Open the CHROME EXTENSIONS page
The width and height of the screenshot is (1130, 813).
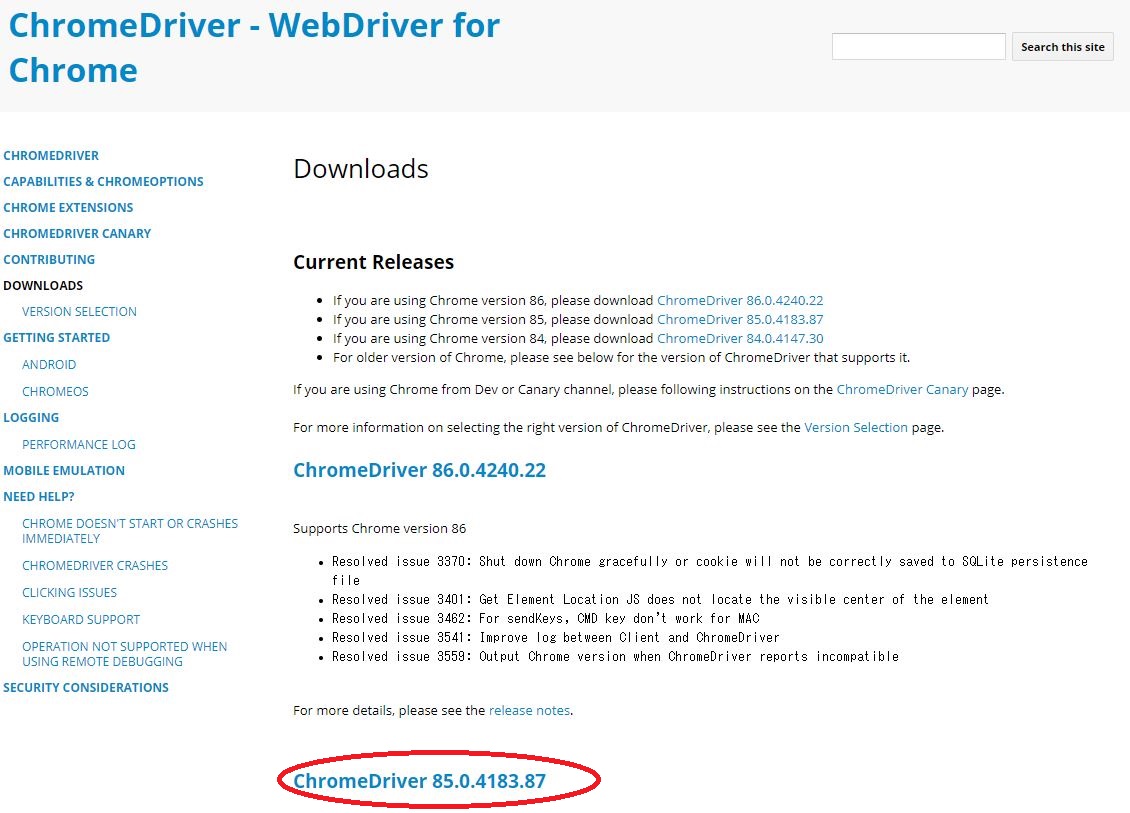[x=68, y=207]
